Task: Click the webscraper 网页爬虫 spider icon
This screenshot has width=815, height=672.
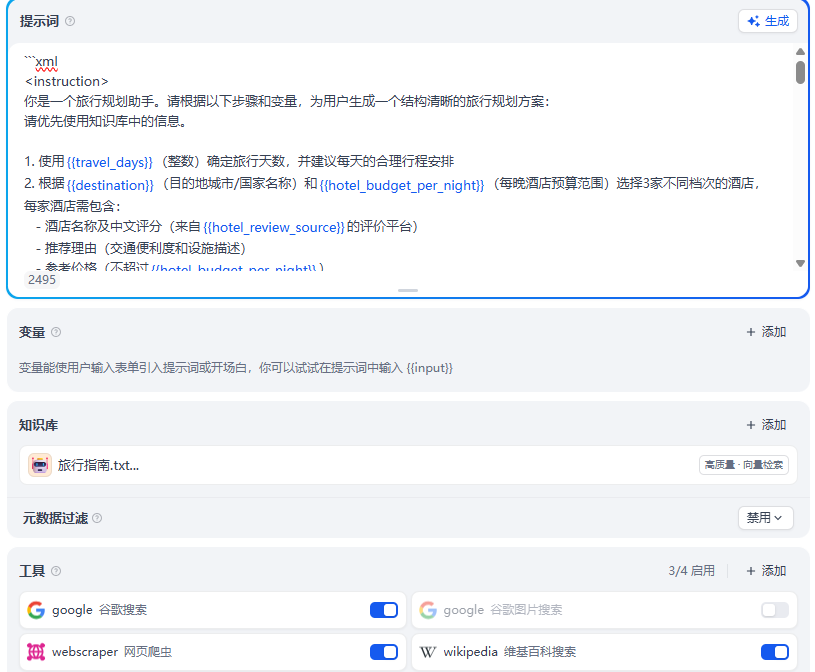Action: (38, 651)
